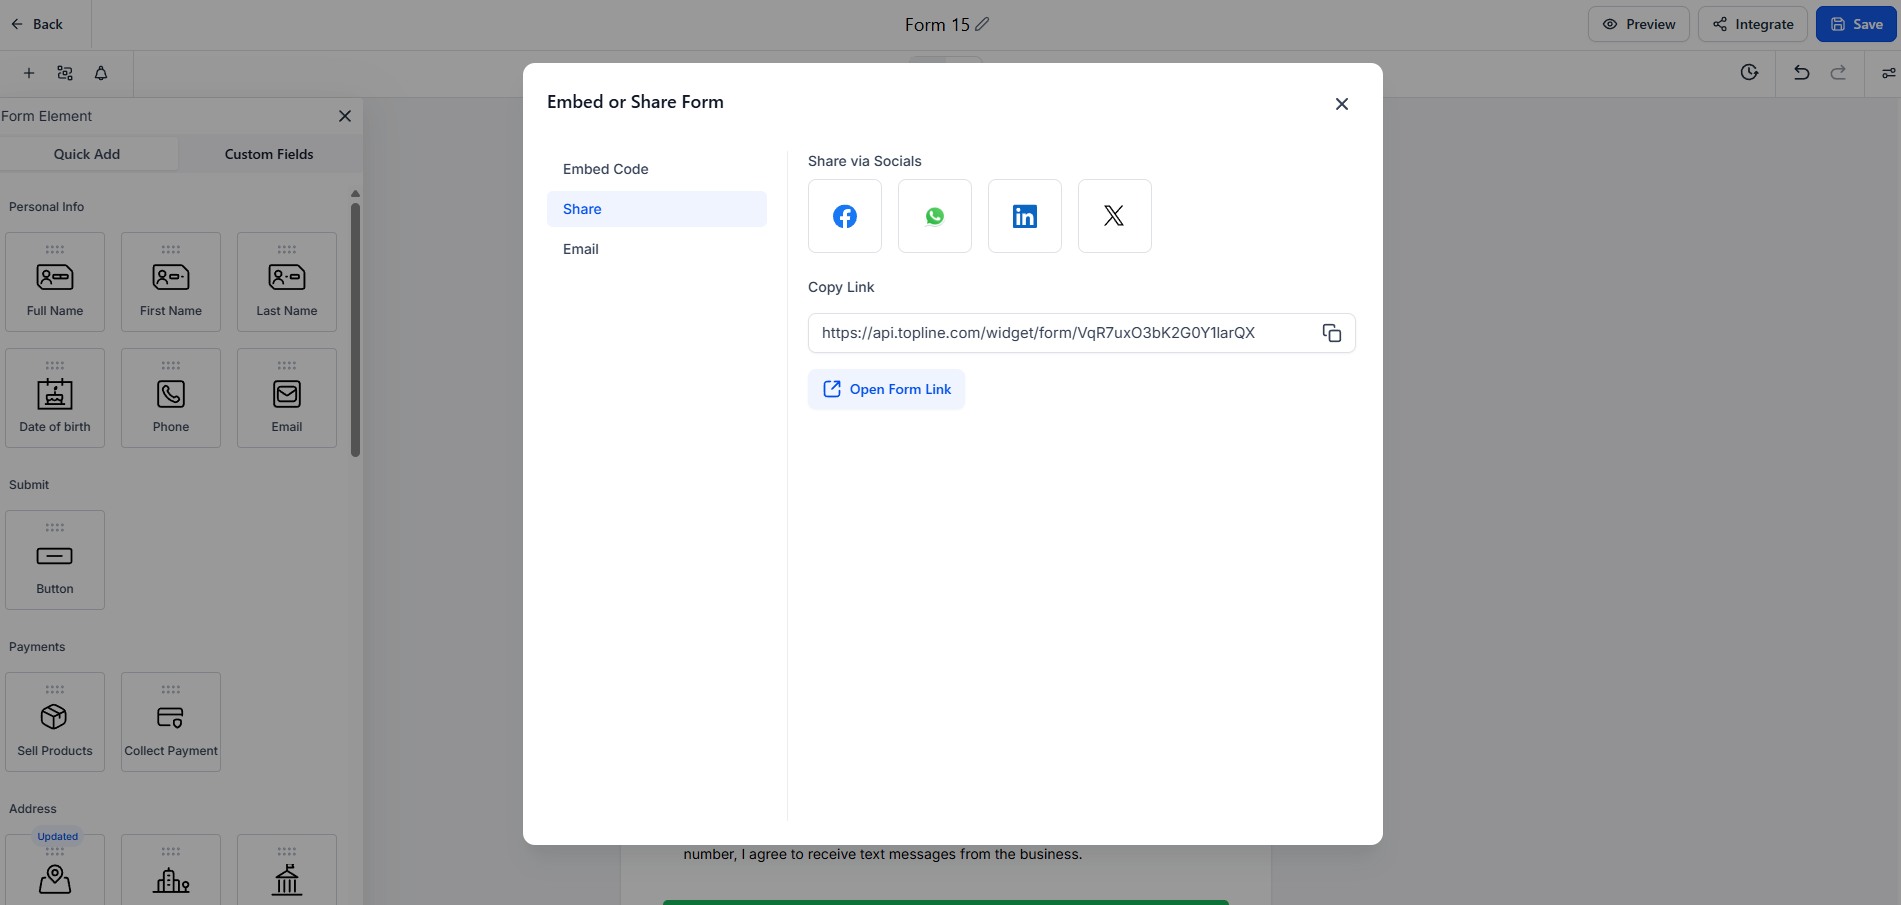Close the Form Element panel
This screenshot has width=1901, height=905.
coord(345,116)
